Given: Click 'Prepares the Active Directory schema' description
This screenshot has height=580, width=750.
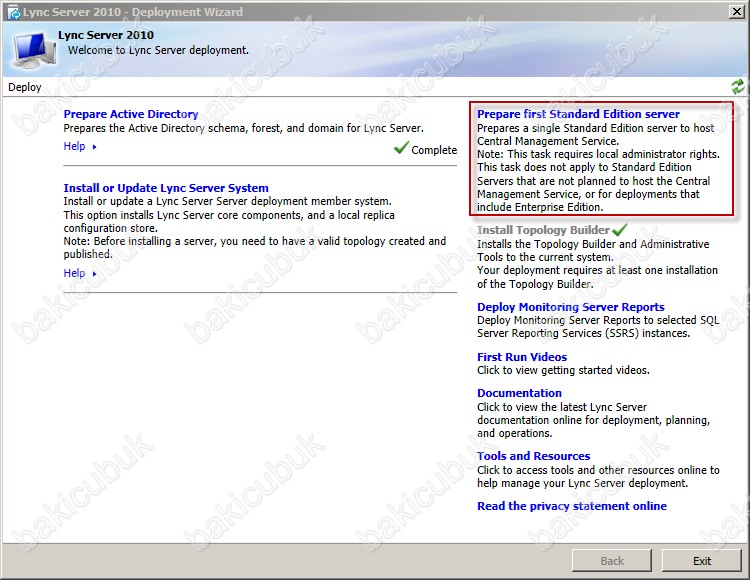Looking at the screenshot, I should coord(243,128).
